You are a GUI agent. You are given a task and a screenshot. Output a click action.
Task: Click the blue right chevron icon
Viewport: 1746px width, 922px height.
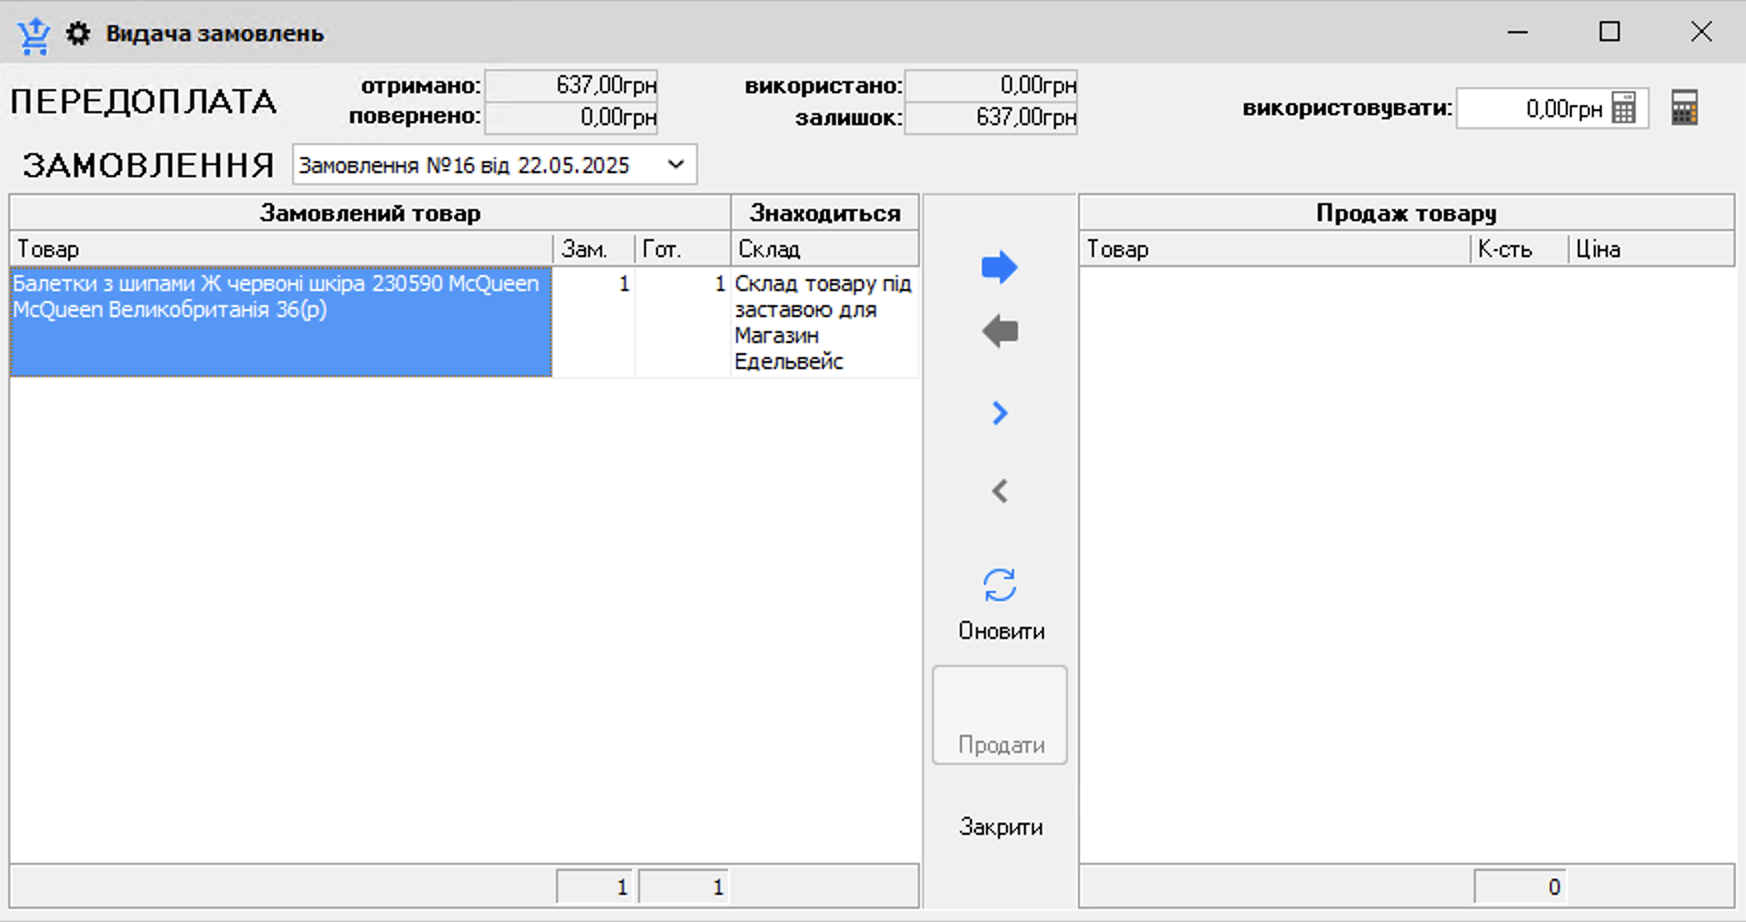coord(999,413)
